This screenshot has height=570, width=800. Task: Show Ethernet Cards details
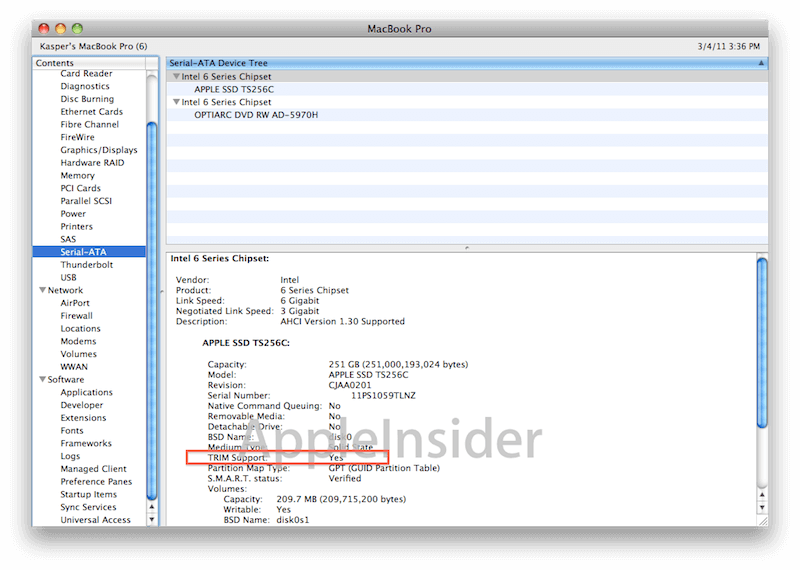(91, 112)
